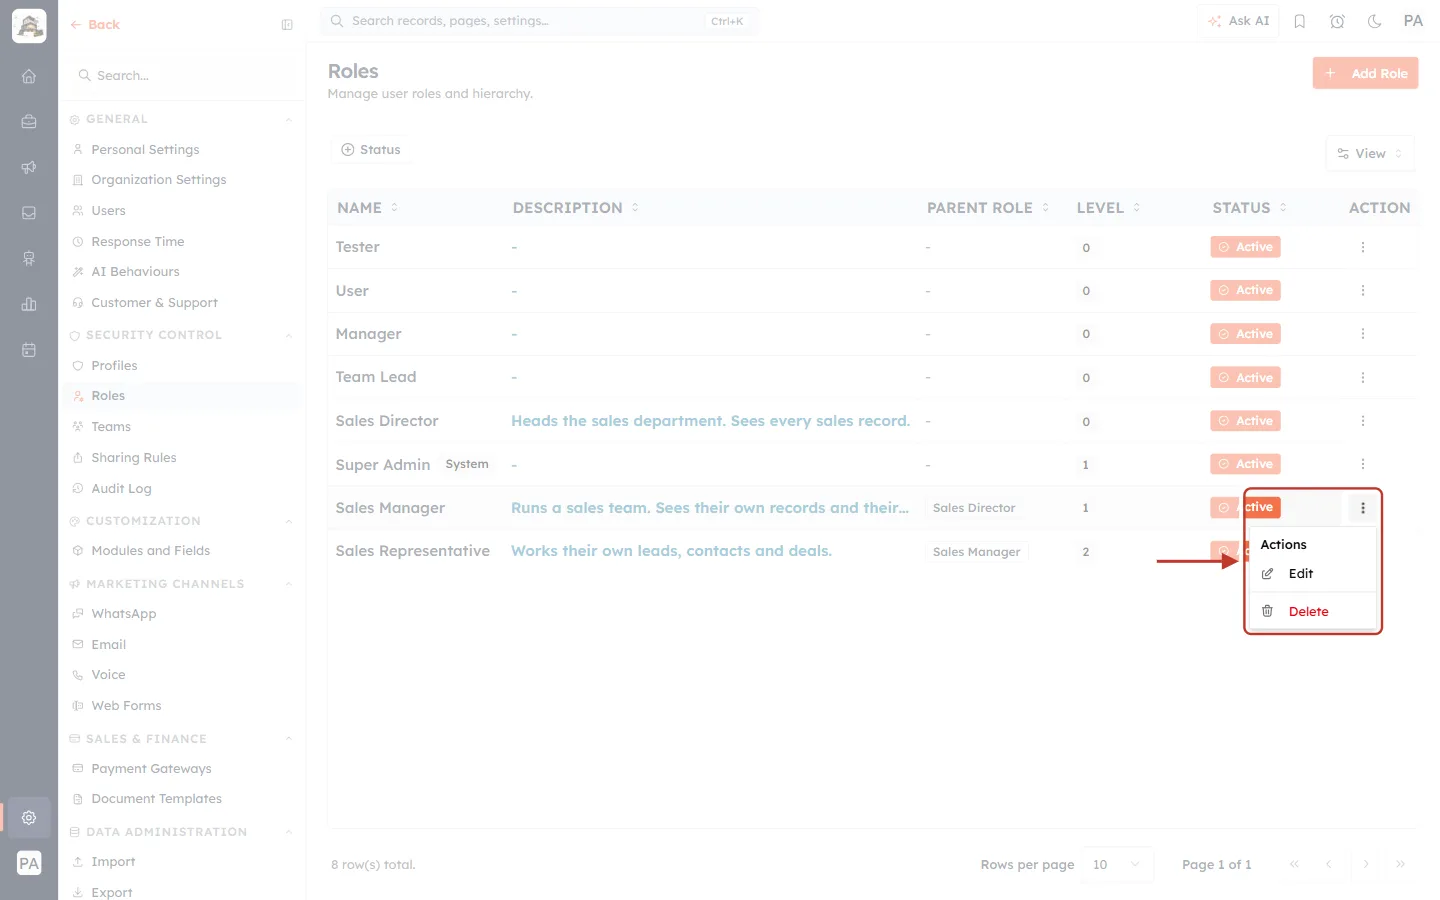The width and height of the screenshot is (1440, 900).
Task: Collapse the Customization section
Action: pos(288,522)
